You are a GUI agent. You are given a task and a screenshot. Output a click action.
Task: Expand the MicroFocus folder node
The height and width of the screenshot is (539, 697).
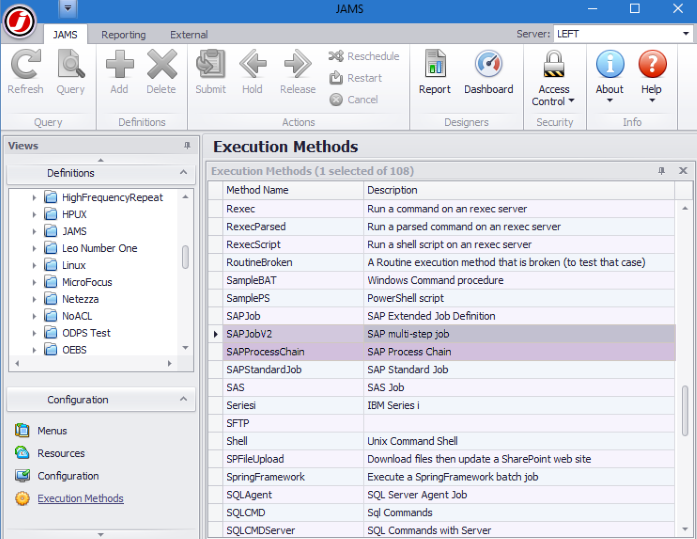point(34,282)
